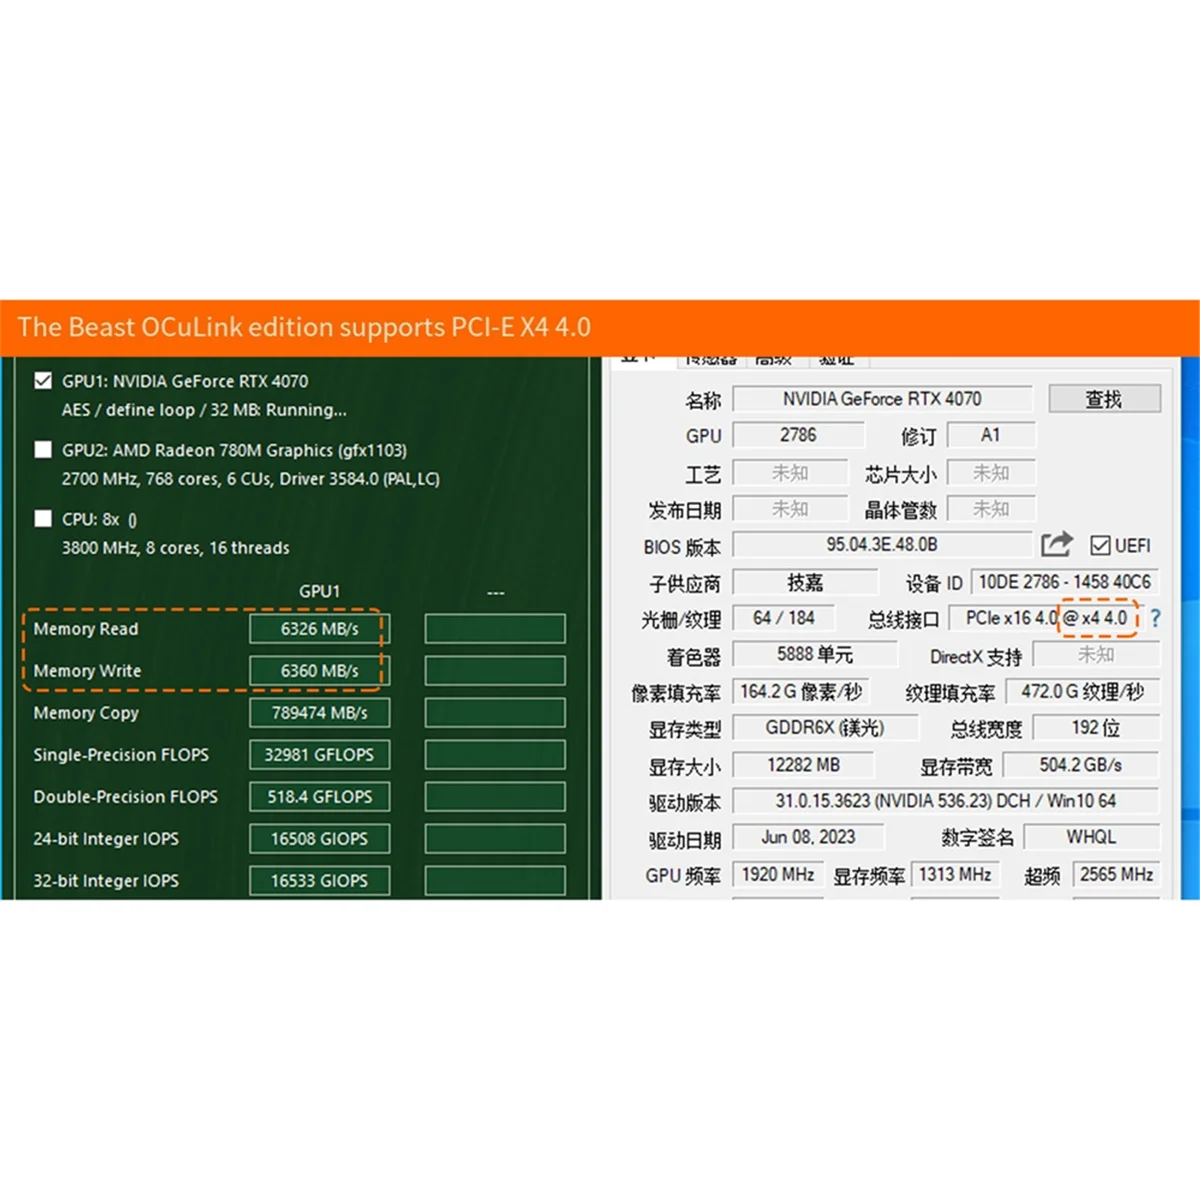
Task: Click the Single-Precision FLOPS 32981 GFLOPS result
Action: pos(320,755)
